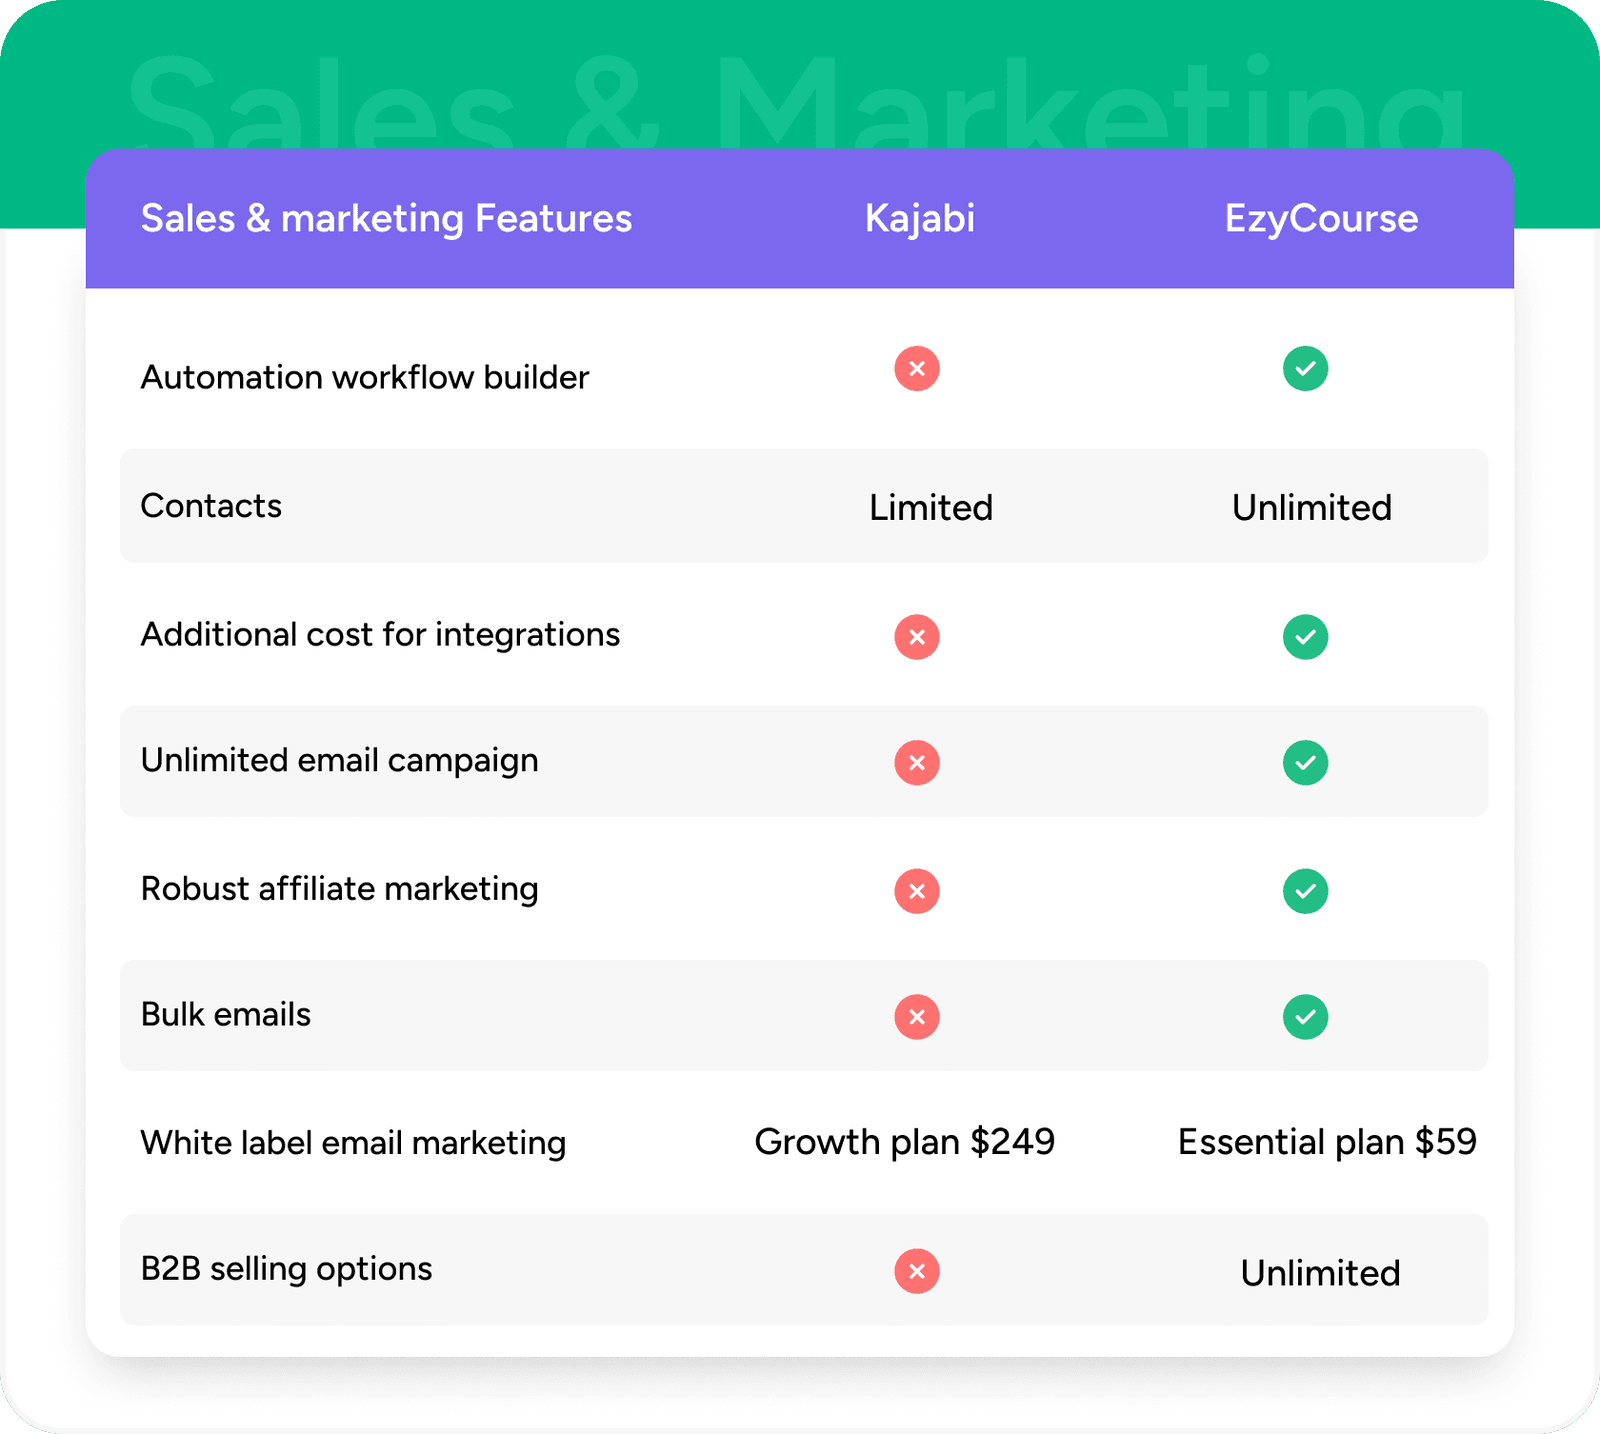This screenshot has width=1600, height=1434.
Task: Click the White label email marketing label
Action: click(x=353, y=1143)
